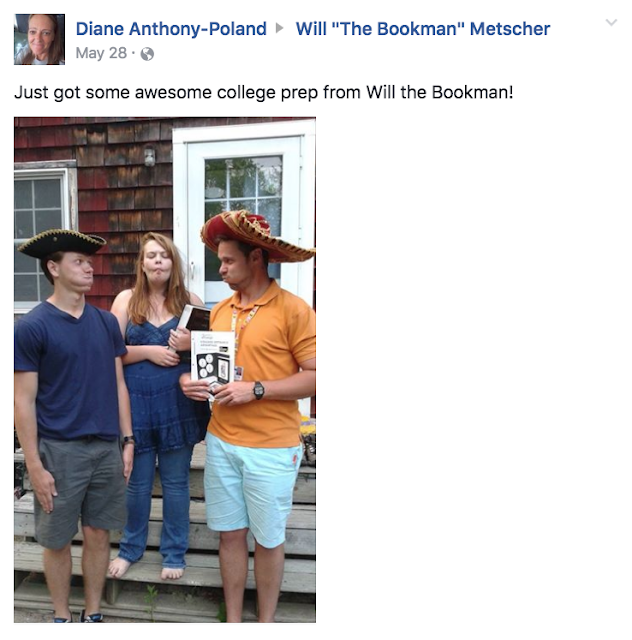632x640 pixels.
Task: Select the post text about college prep
Action: [264, 92]
